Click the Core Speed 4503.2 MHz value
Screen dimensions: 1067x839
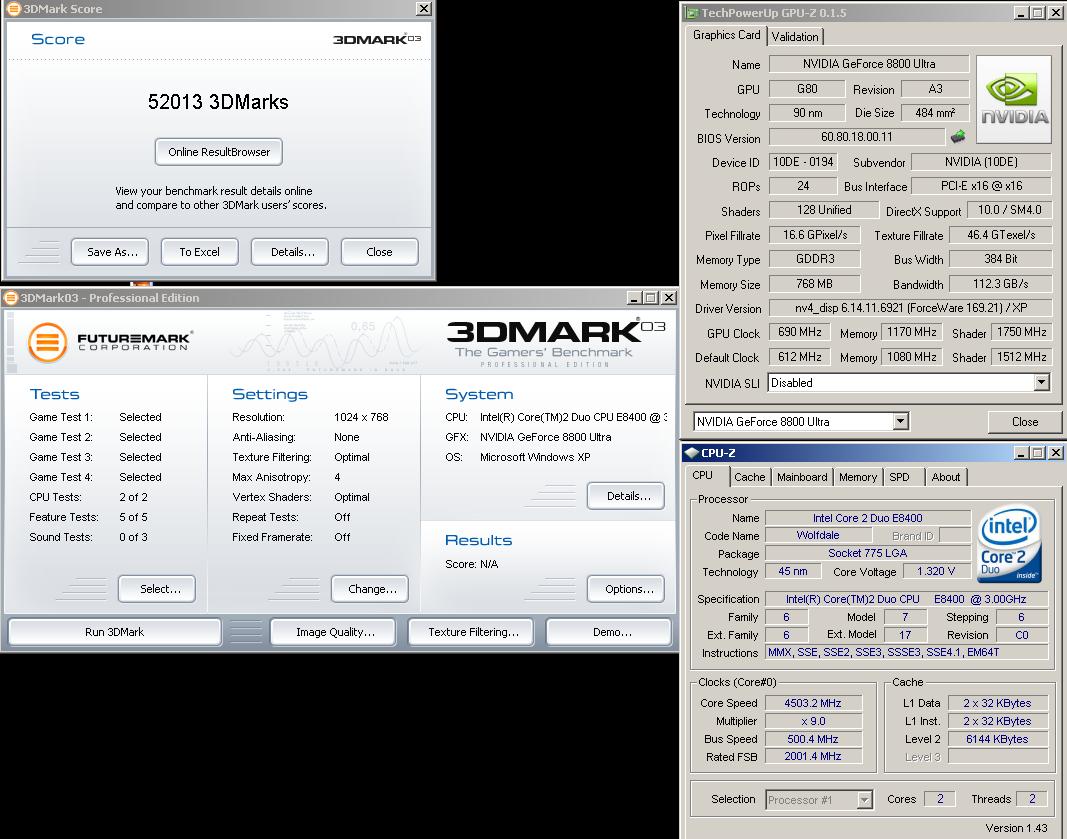[813, 703]
